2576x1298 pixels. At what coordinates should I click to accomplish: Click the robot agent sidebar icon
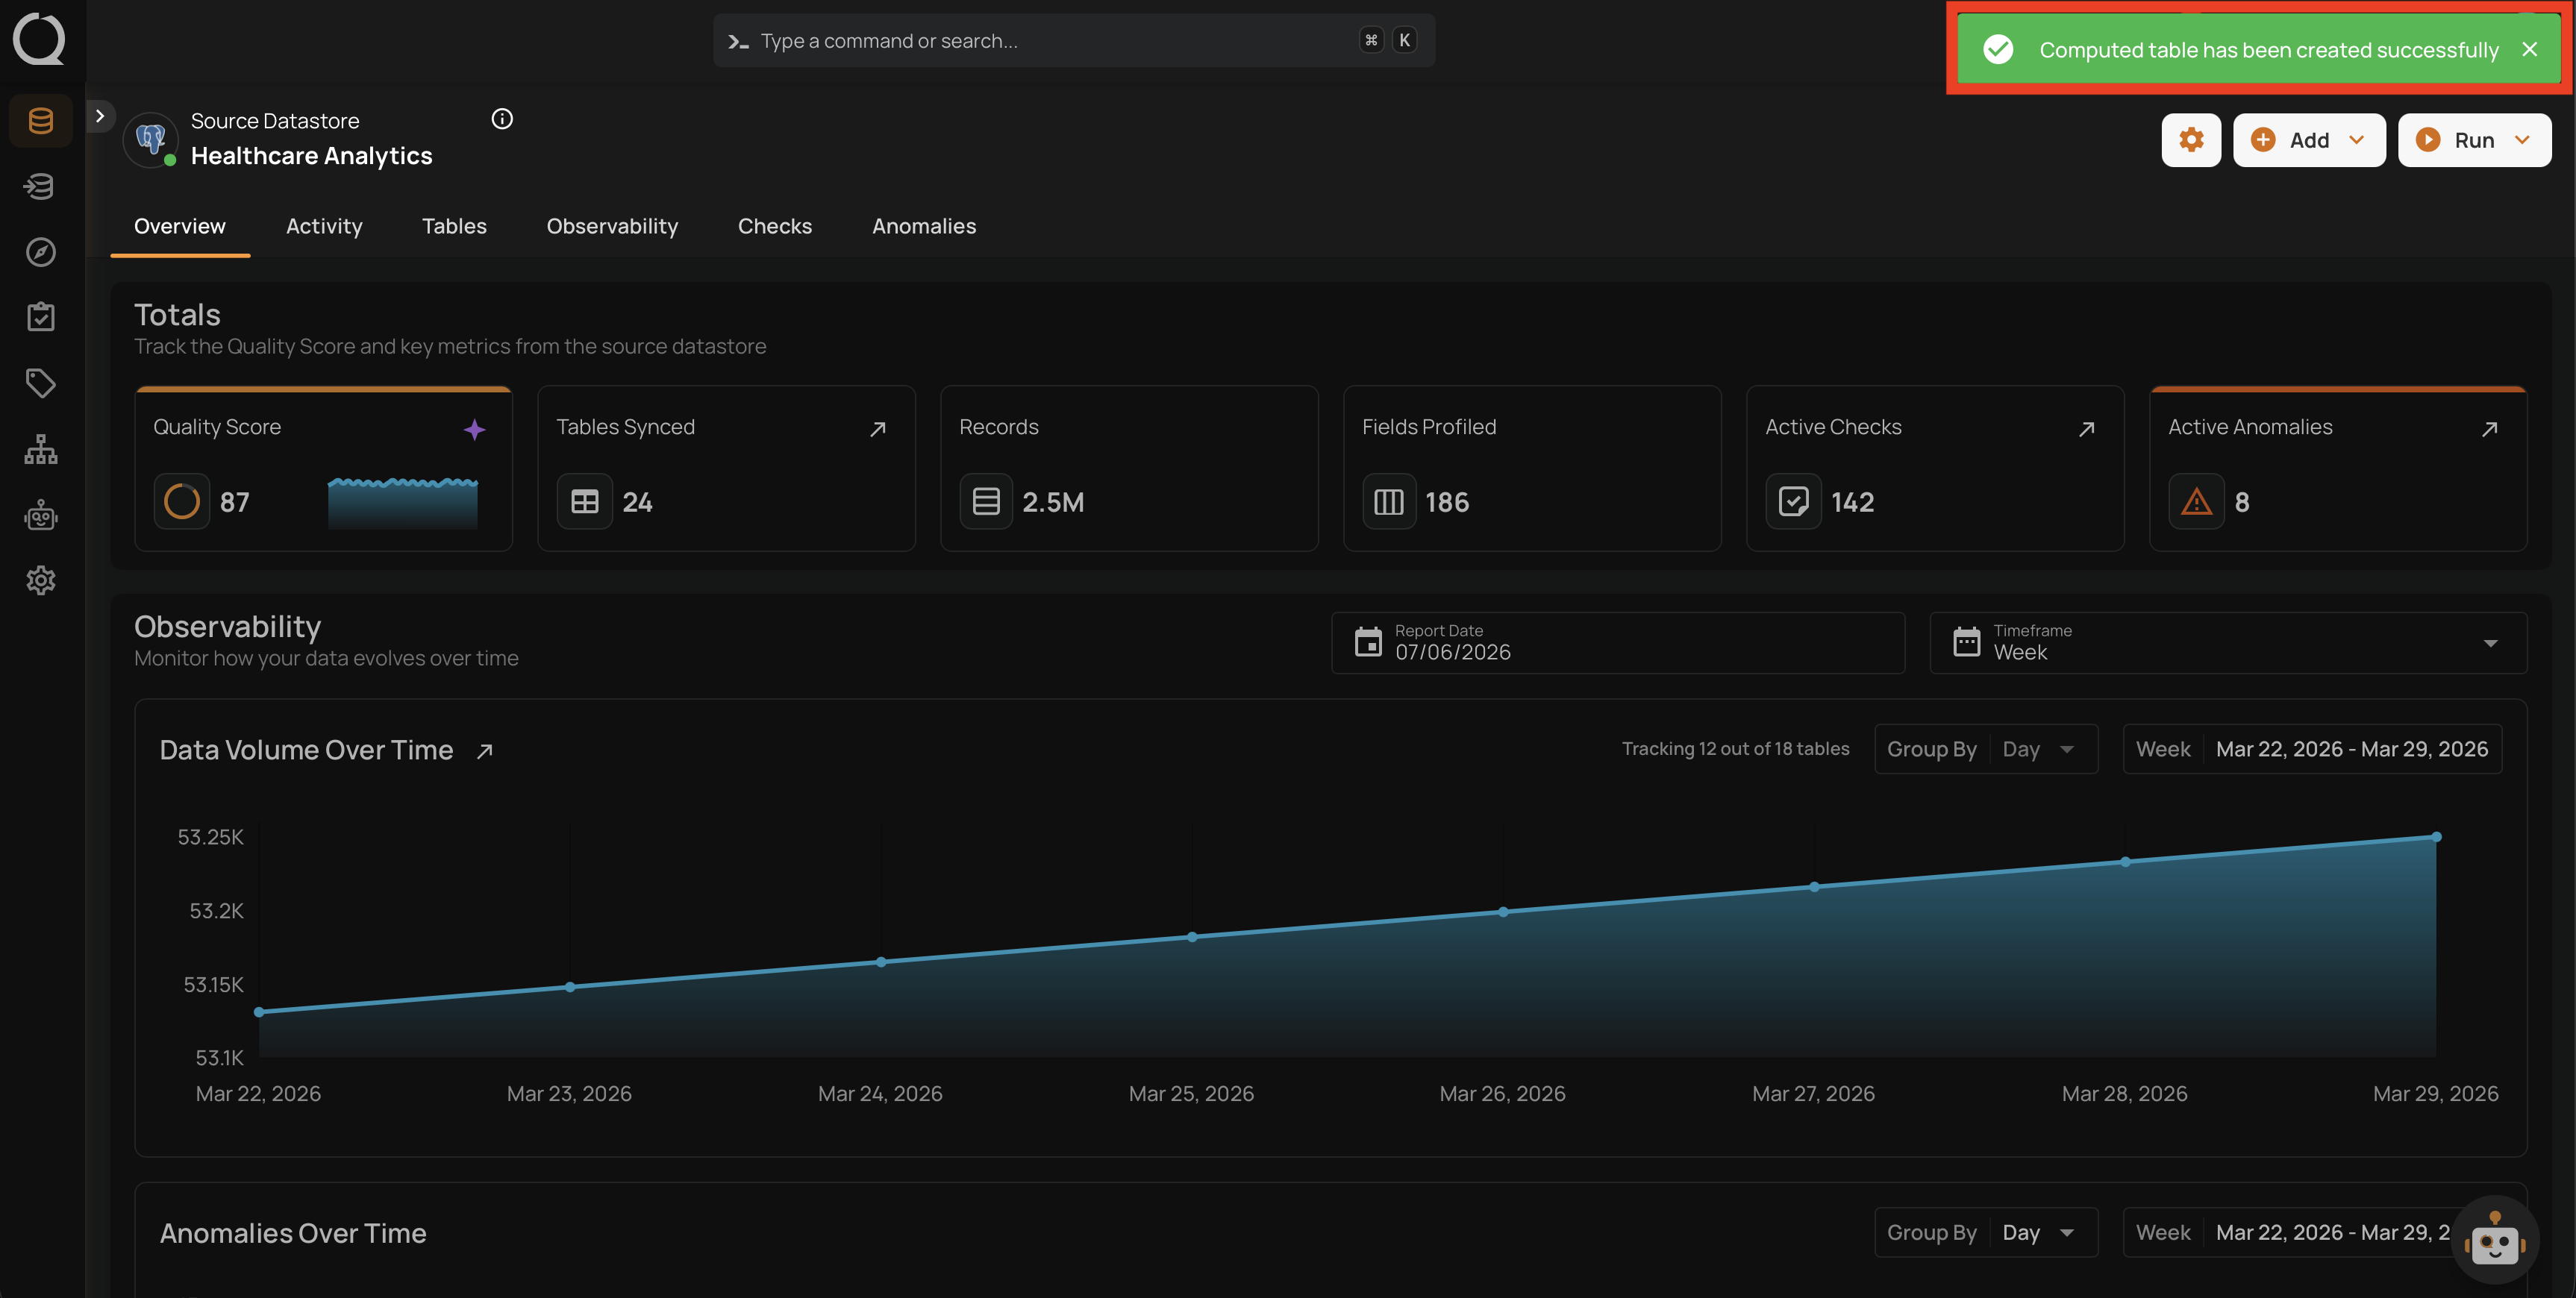pos(41,515)
